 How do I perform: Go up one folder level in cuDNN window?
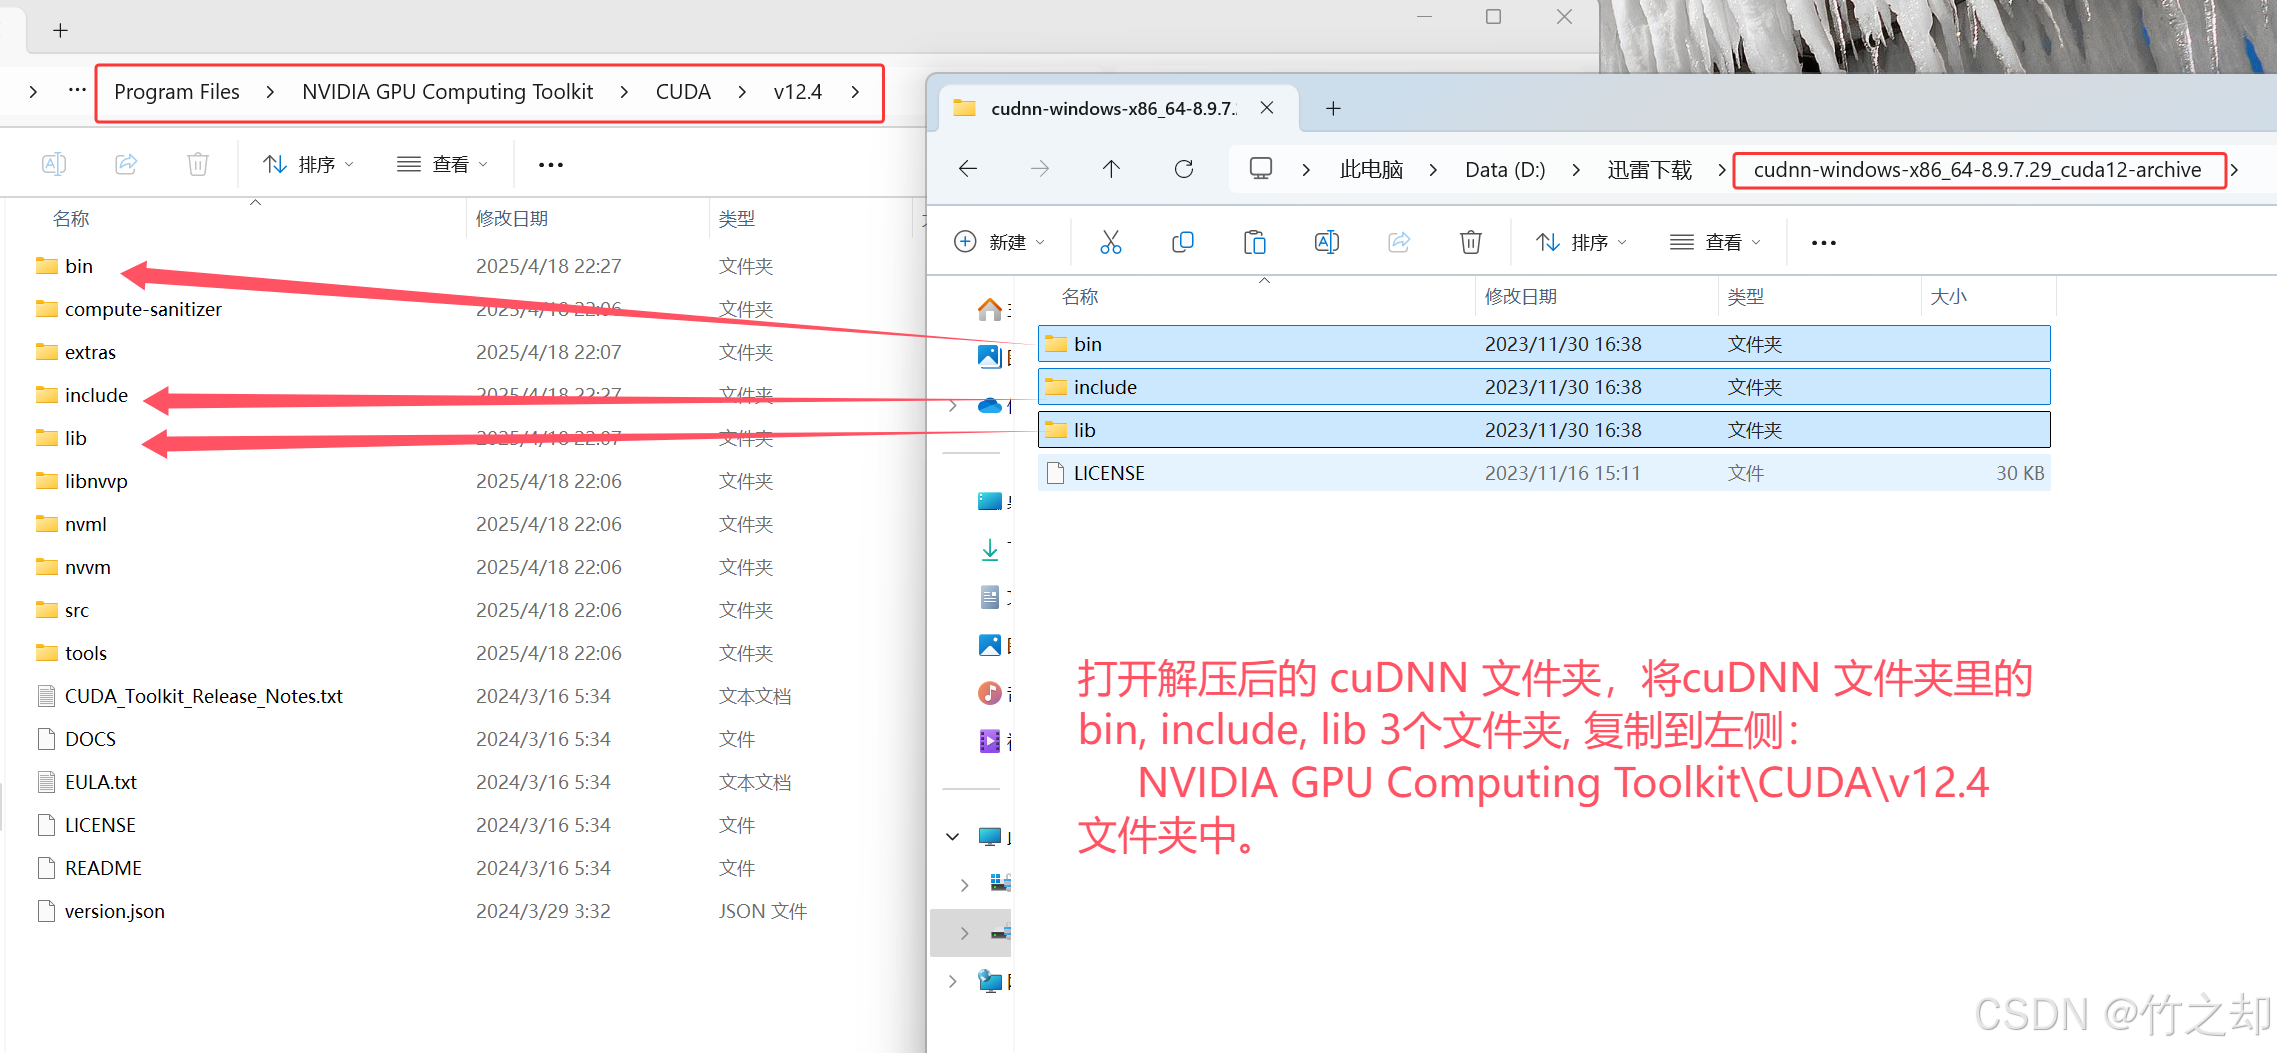(1111, 169)
